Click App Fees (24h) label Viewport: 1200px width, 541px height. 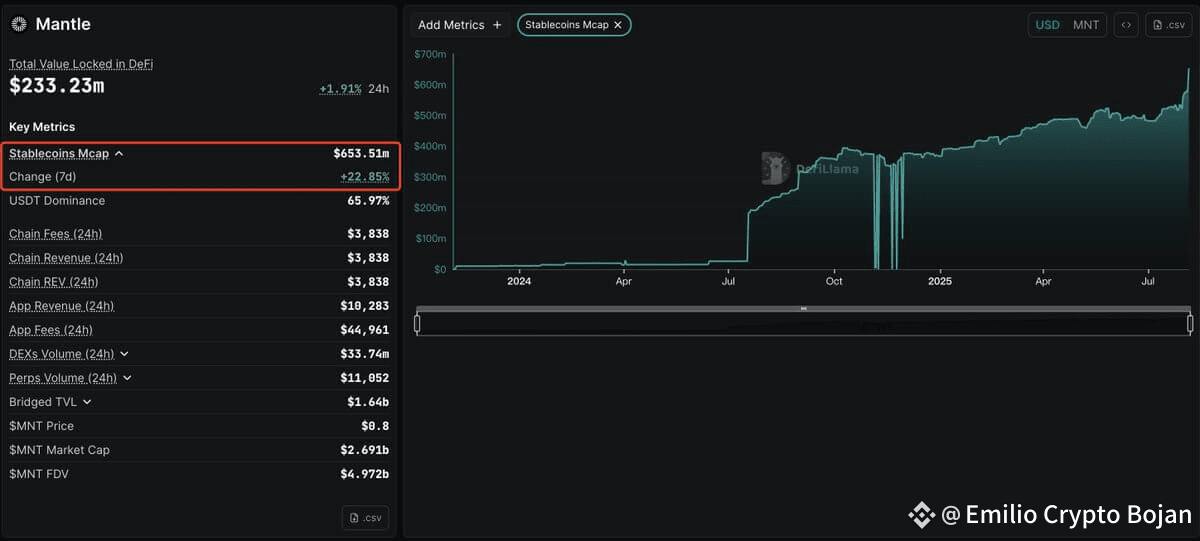point(51,330)
